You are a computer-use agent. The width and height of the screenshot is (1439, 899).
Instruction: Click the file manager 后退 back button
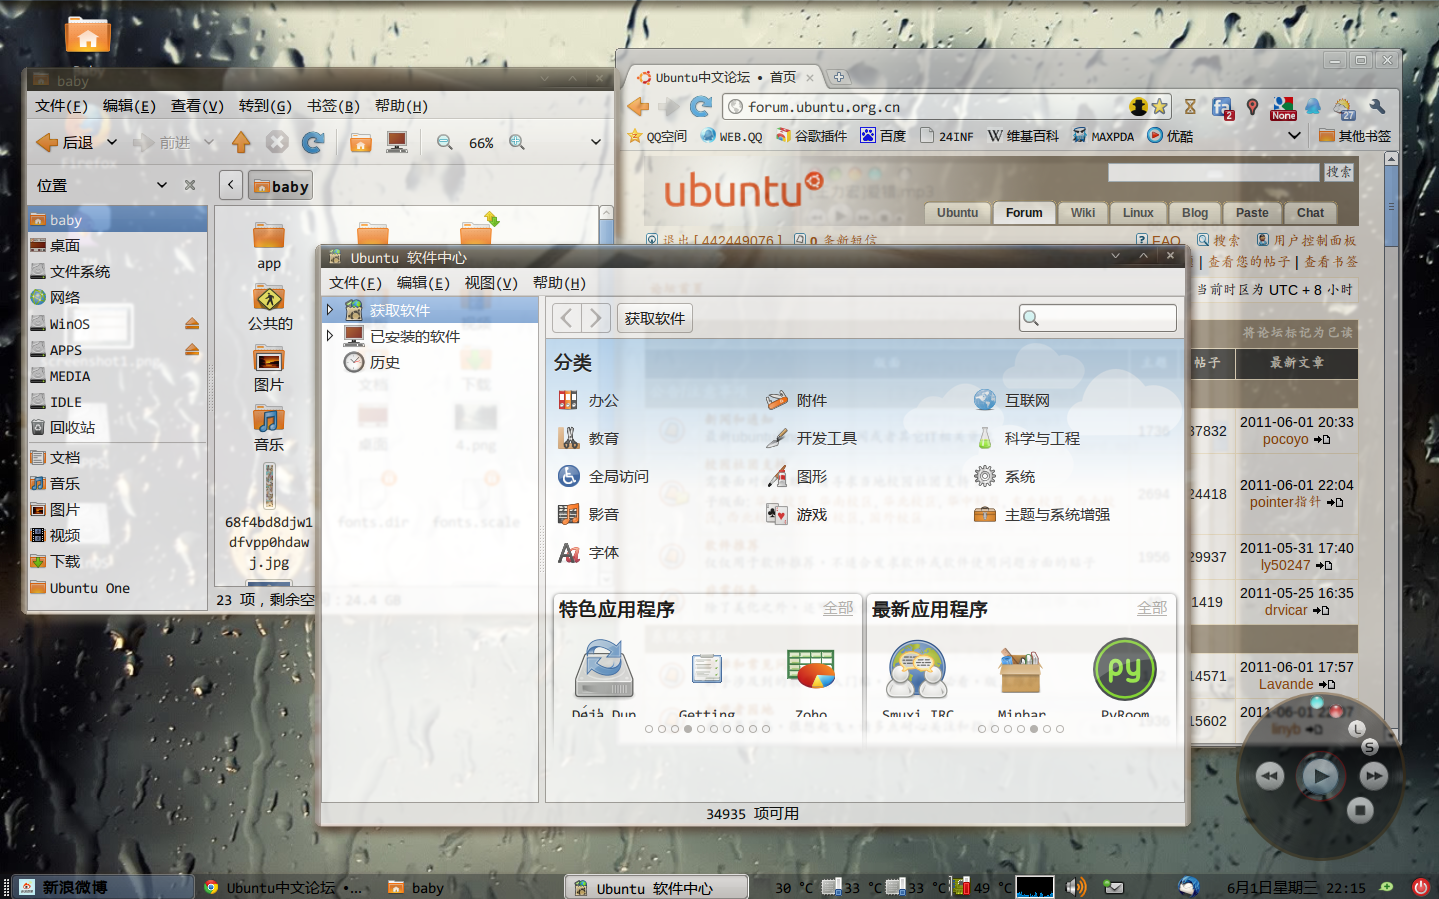coord(65,143)
